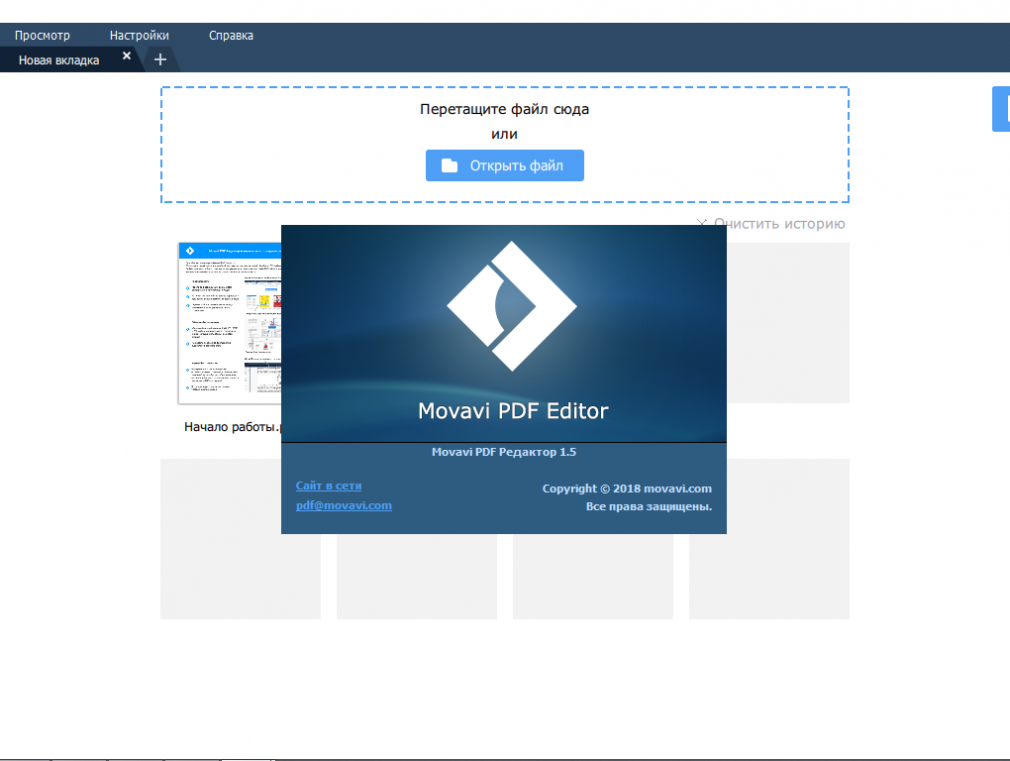
Task: Close the Новая вкладка tab
Action: pos(127,56)
